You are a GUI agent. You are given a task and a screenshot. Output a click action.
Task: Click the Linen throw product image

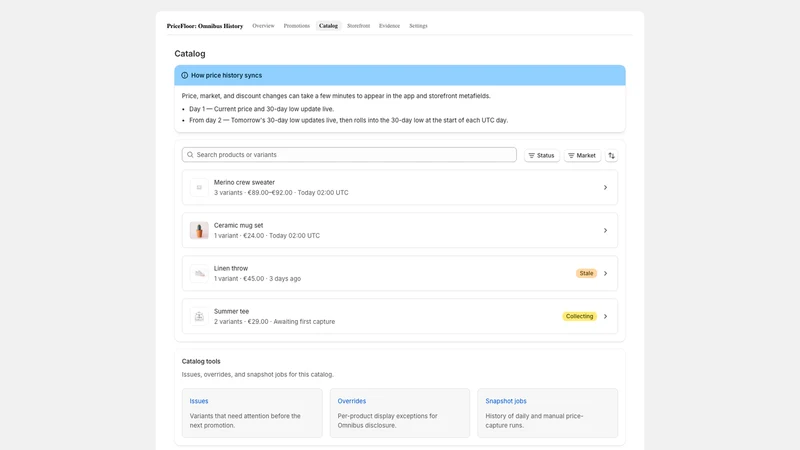pos(199,273)
